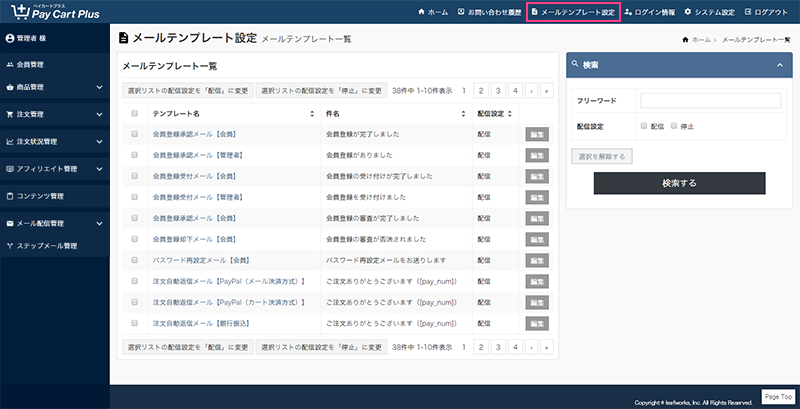Open ステップメール管理 in the sidebar

46,245
